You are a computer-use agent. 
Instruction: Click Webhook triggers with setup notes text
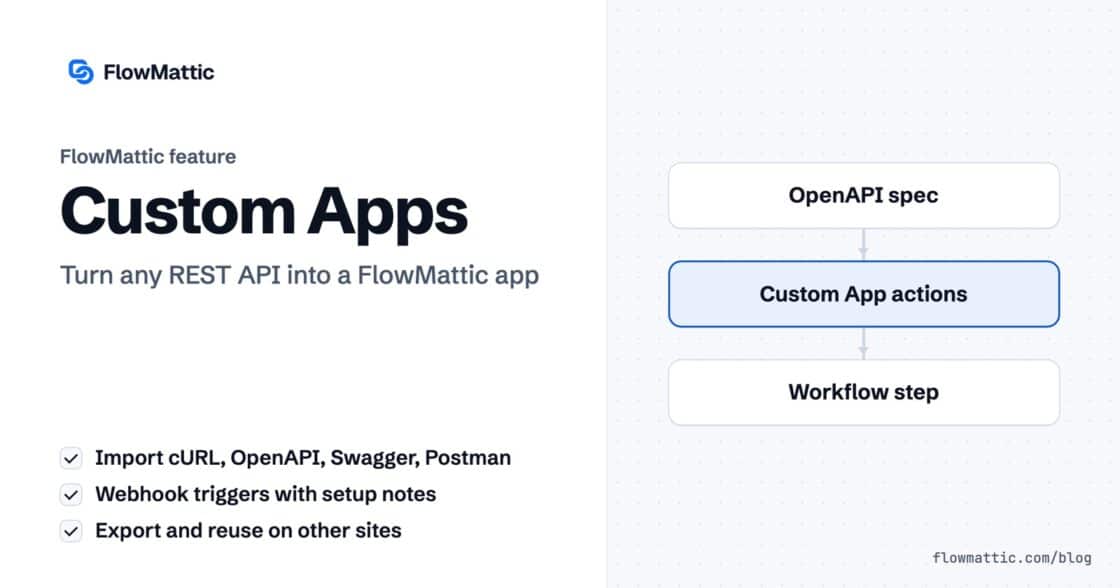[266, 494]
